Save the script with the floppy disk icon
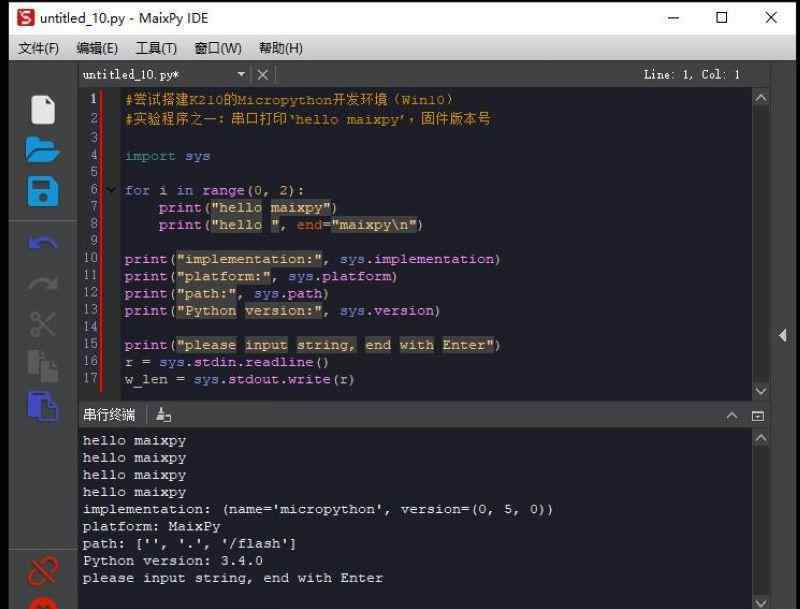 43,191
